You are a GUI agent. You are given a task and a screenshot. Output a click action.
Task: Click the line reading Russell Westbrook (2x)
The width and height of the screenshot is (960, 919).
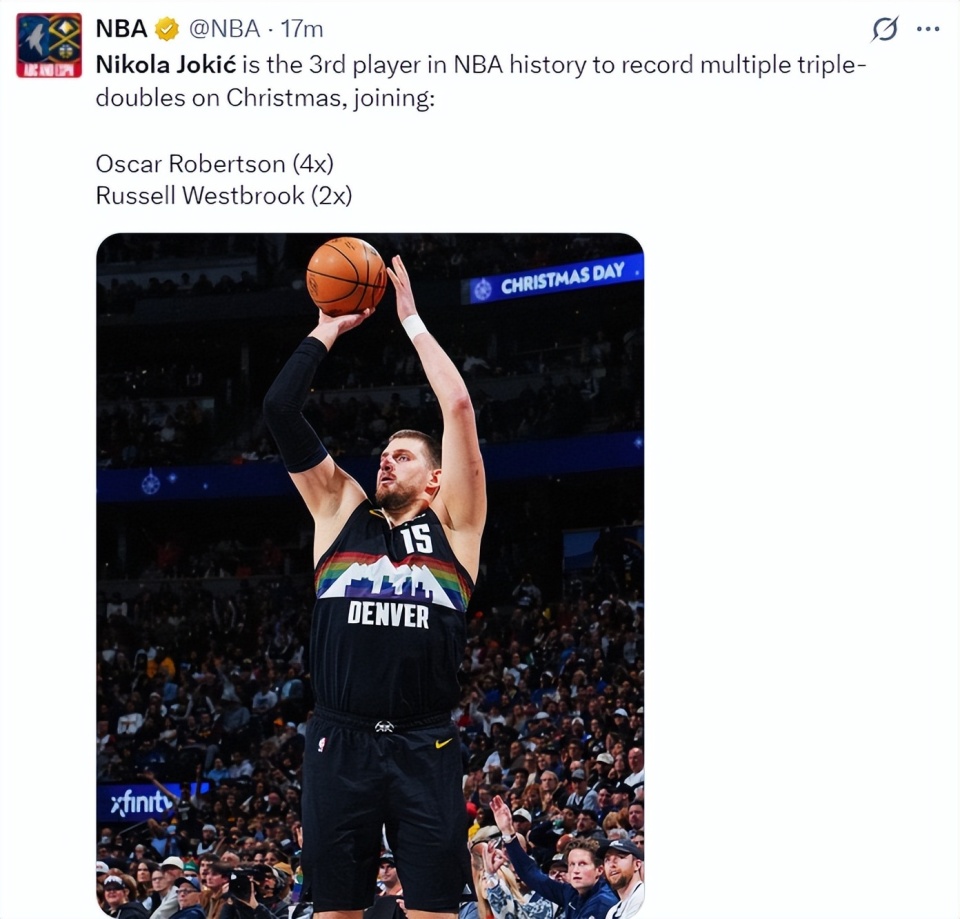223,196
